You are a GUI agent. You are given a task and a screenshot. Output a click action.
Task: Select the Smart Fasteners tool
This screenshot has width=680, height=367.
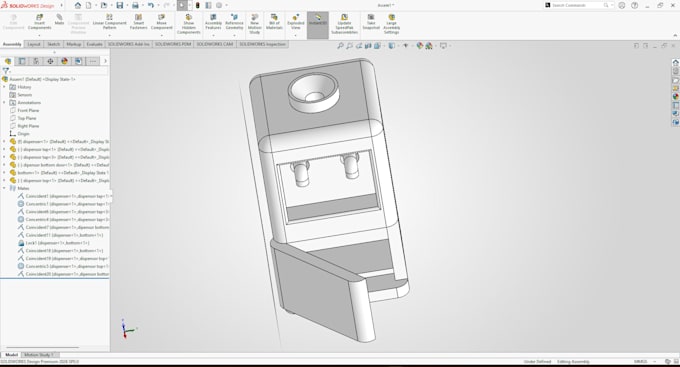pos(138,22)
